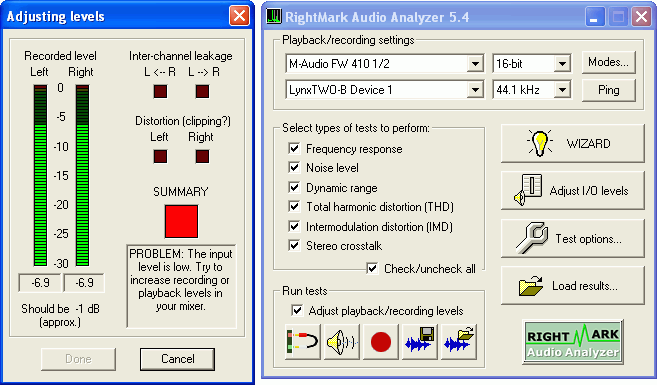The width and height of the screenshot is (657, 385).
Task: Toggle Intermodulation distortion (IMD) checkbox
Action: pos(294,226)
